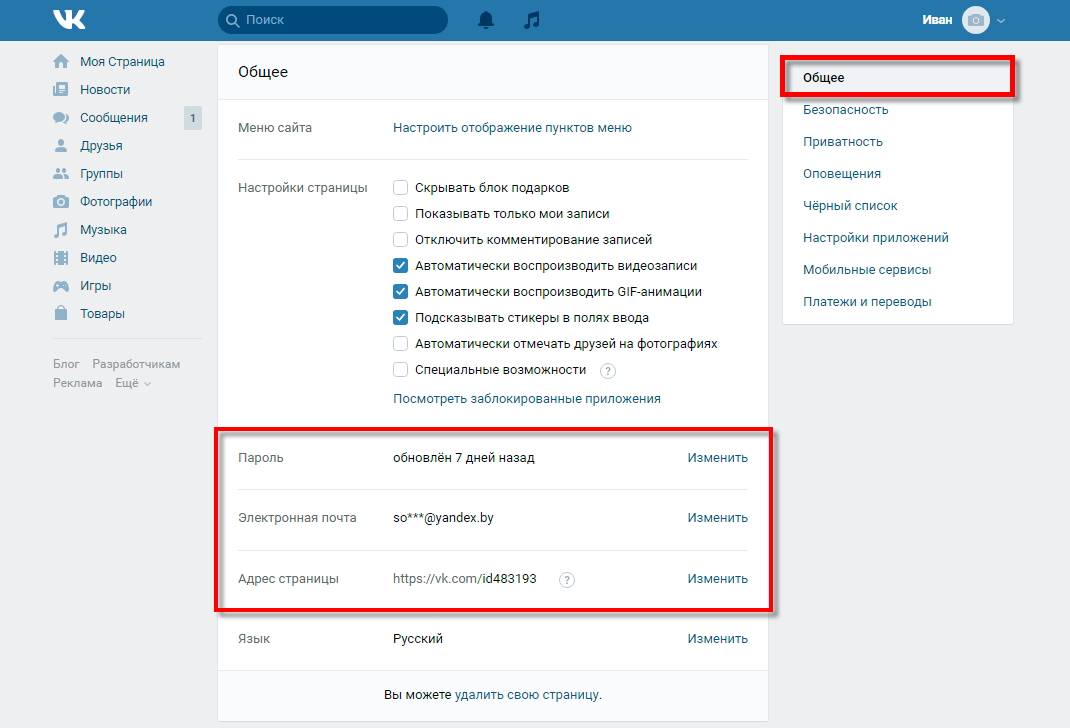Open Сообщения in sidebar
1070x728 pixels.
click(114, 117)
